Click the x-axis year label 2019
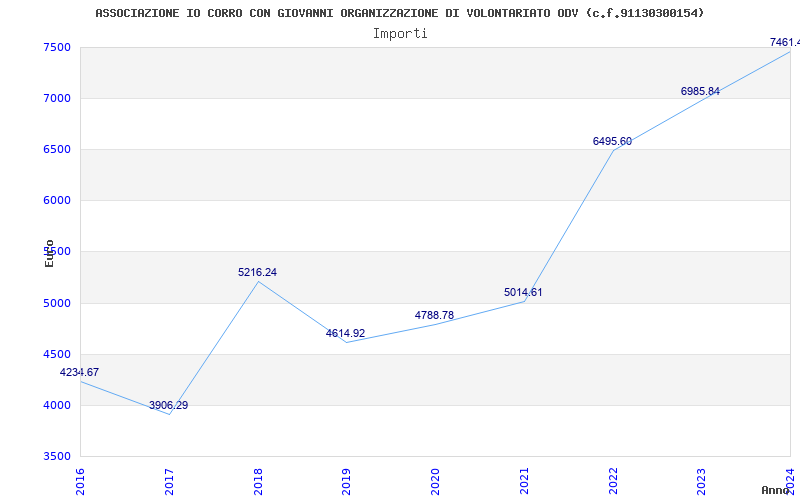The image size is (800, 500). (x=347, y=481)
